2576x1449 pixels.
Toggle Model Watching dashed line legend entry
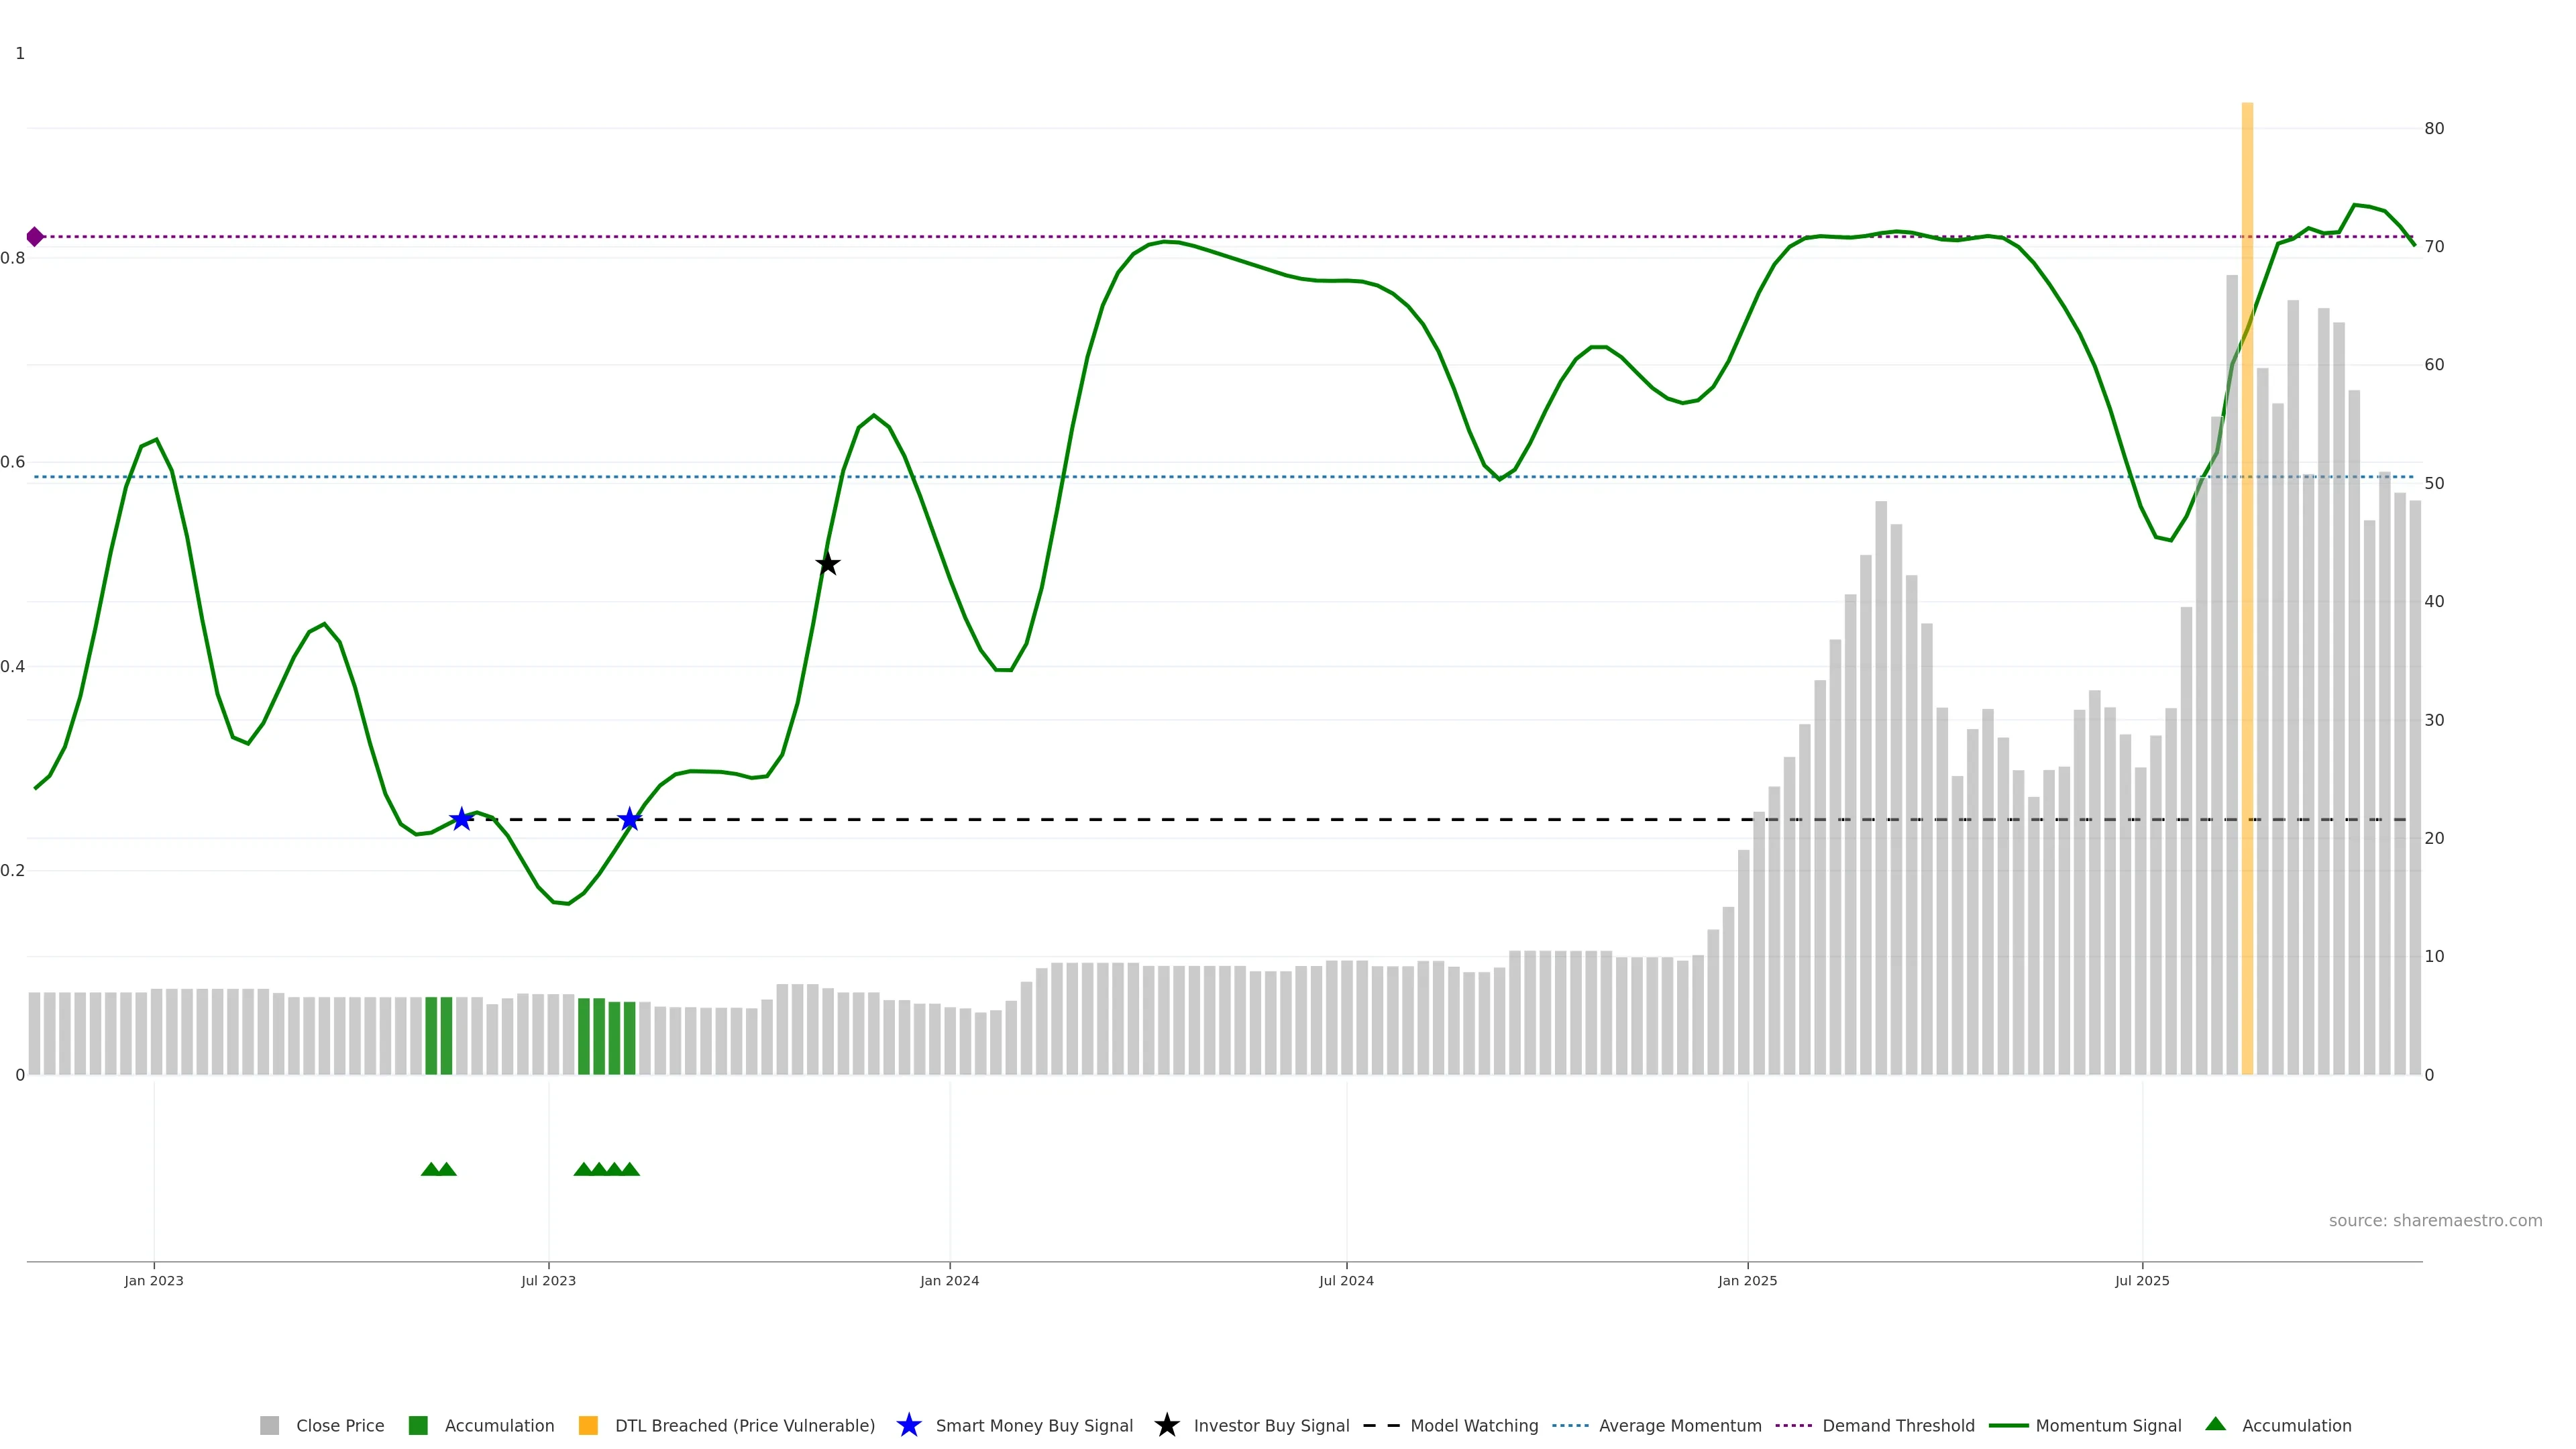(x=1474, y=1425)
